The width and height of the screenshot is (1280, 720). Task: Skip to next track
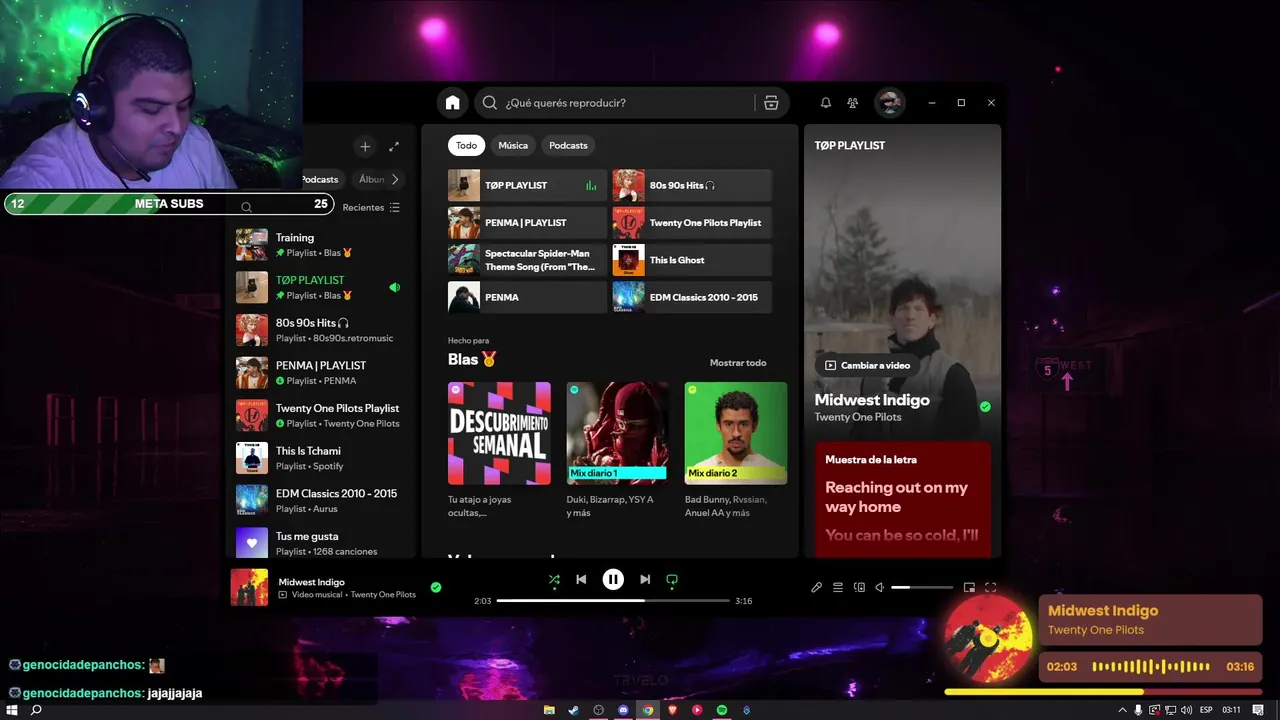[x=645, y=579]
